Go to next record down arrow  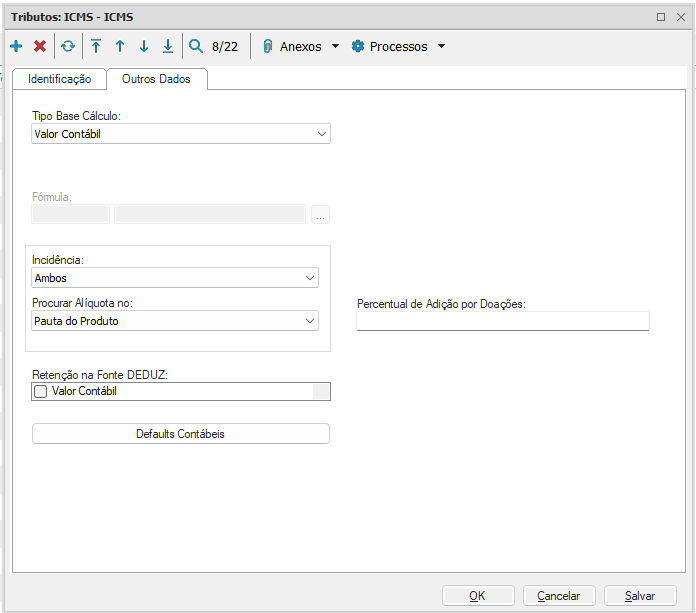click(x=144, y=46)
